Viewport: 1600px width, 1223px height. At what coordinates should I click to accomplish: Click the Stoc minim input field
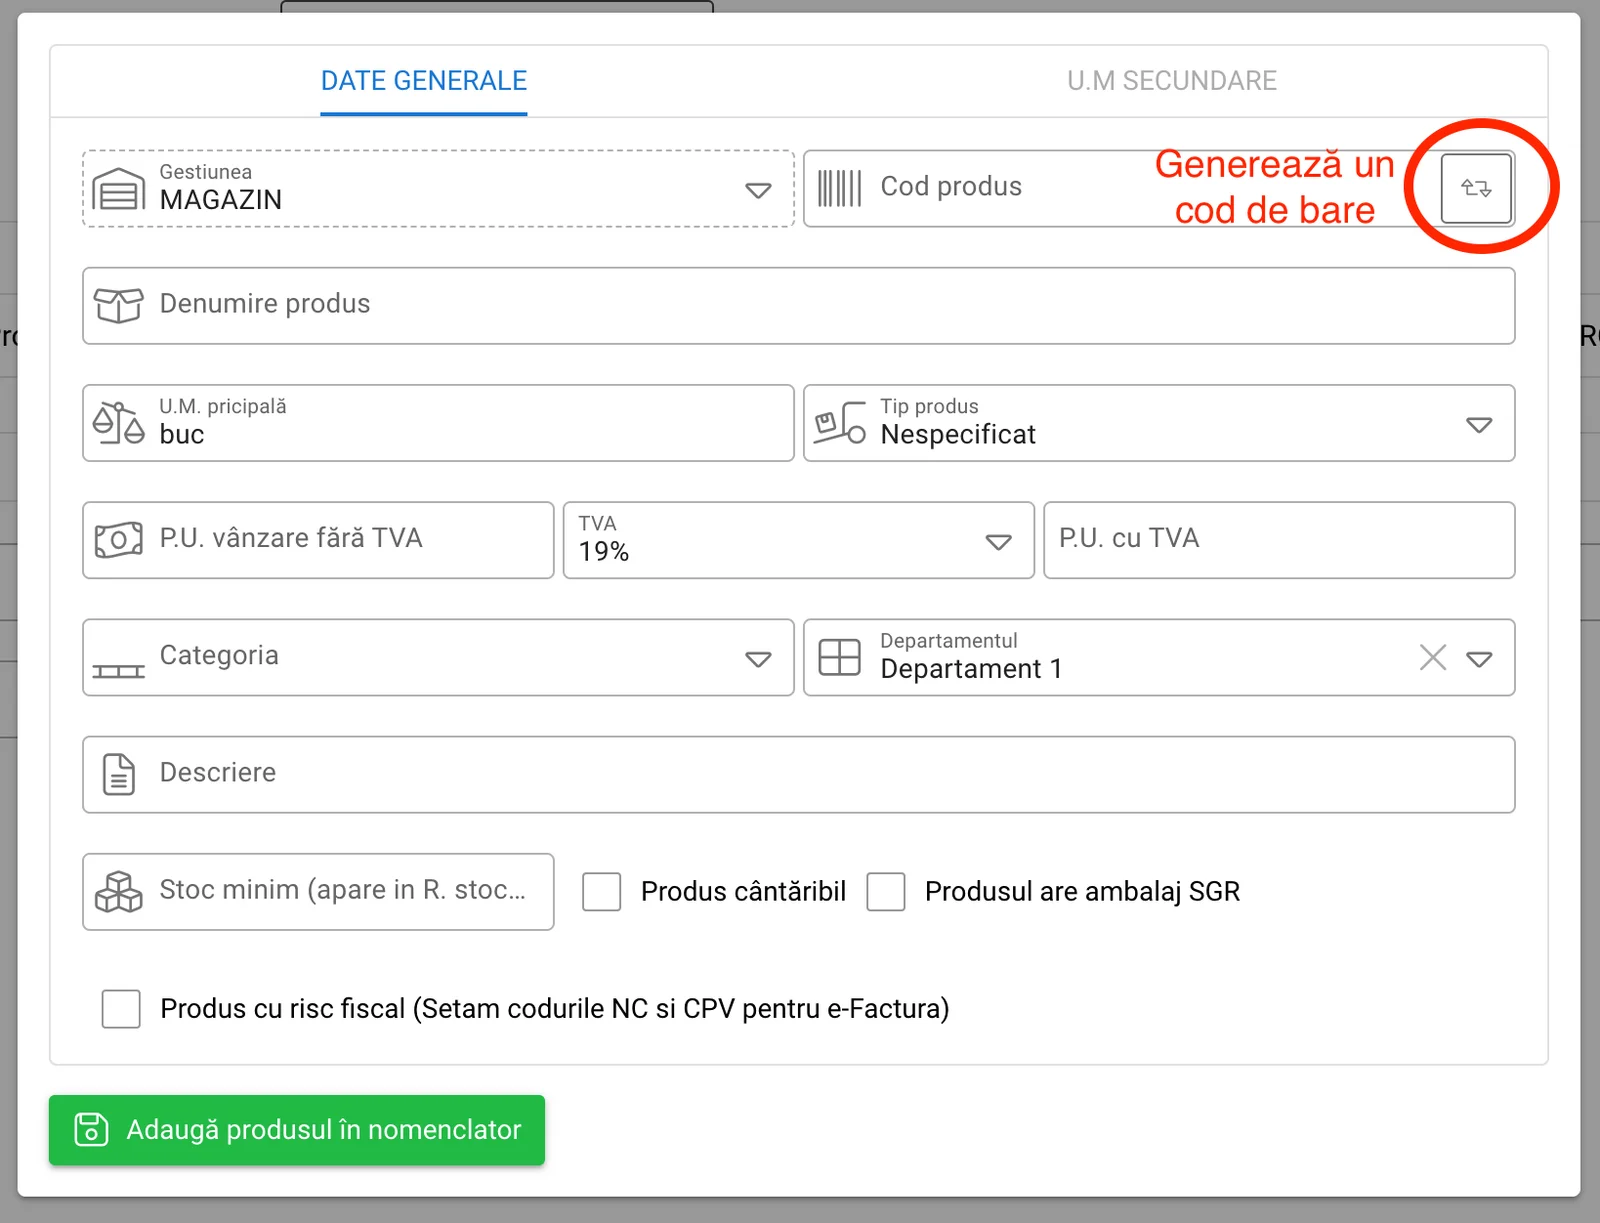tap(318, 891)
